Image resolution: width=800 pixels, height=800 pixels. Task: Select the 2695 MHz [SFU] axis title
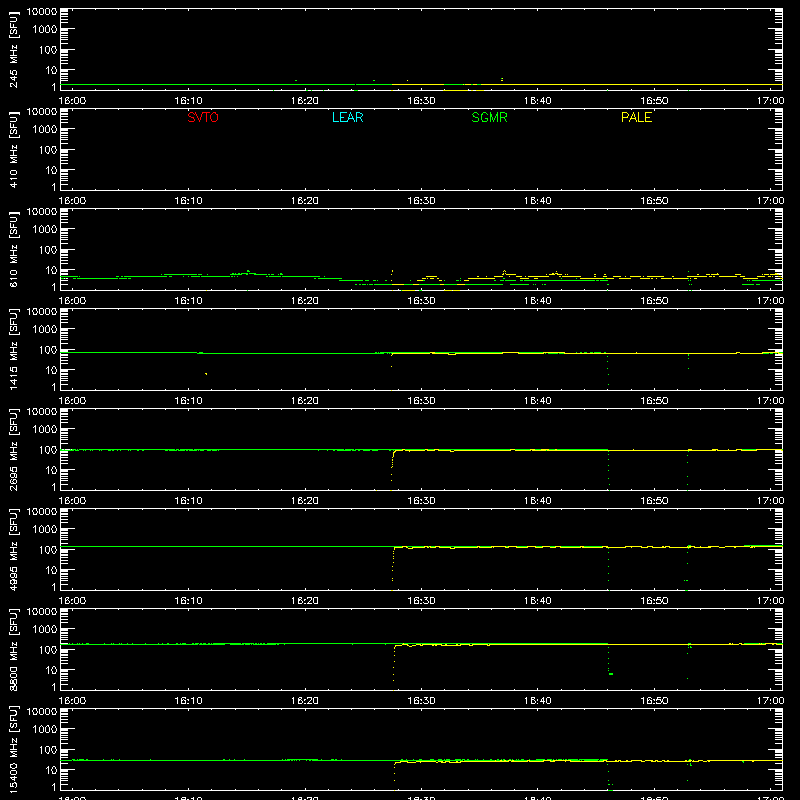[x=14, y=449]
